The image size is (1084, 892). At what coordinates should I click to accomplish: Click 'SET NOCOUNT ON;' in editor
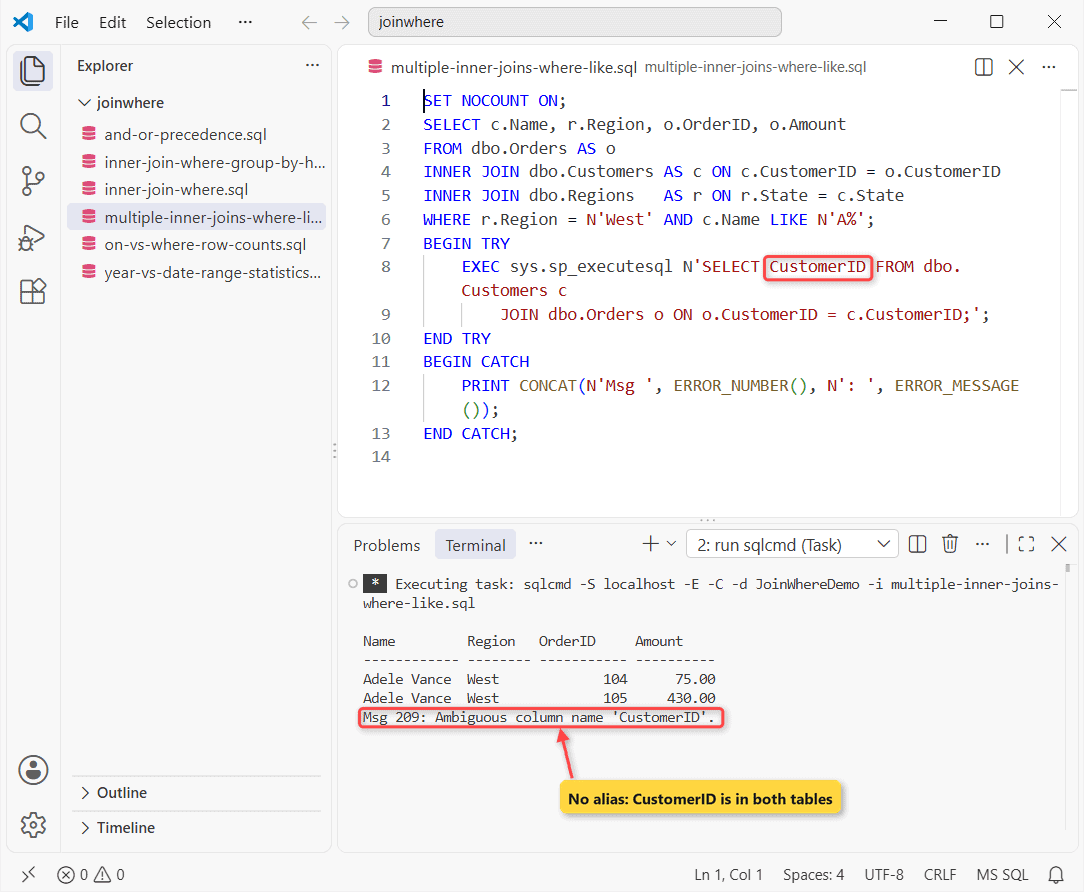(x=494, y=101)
